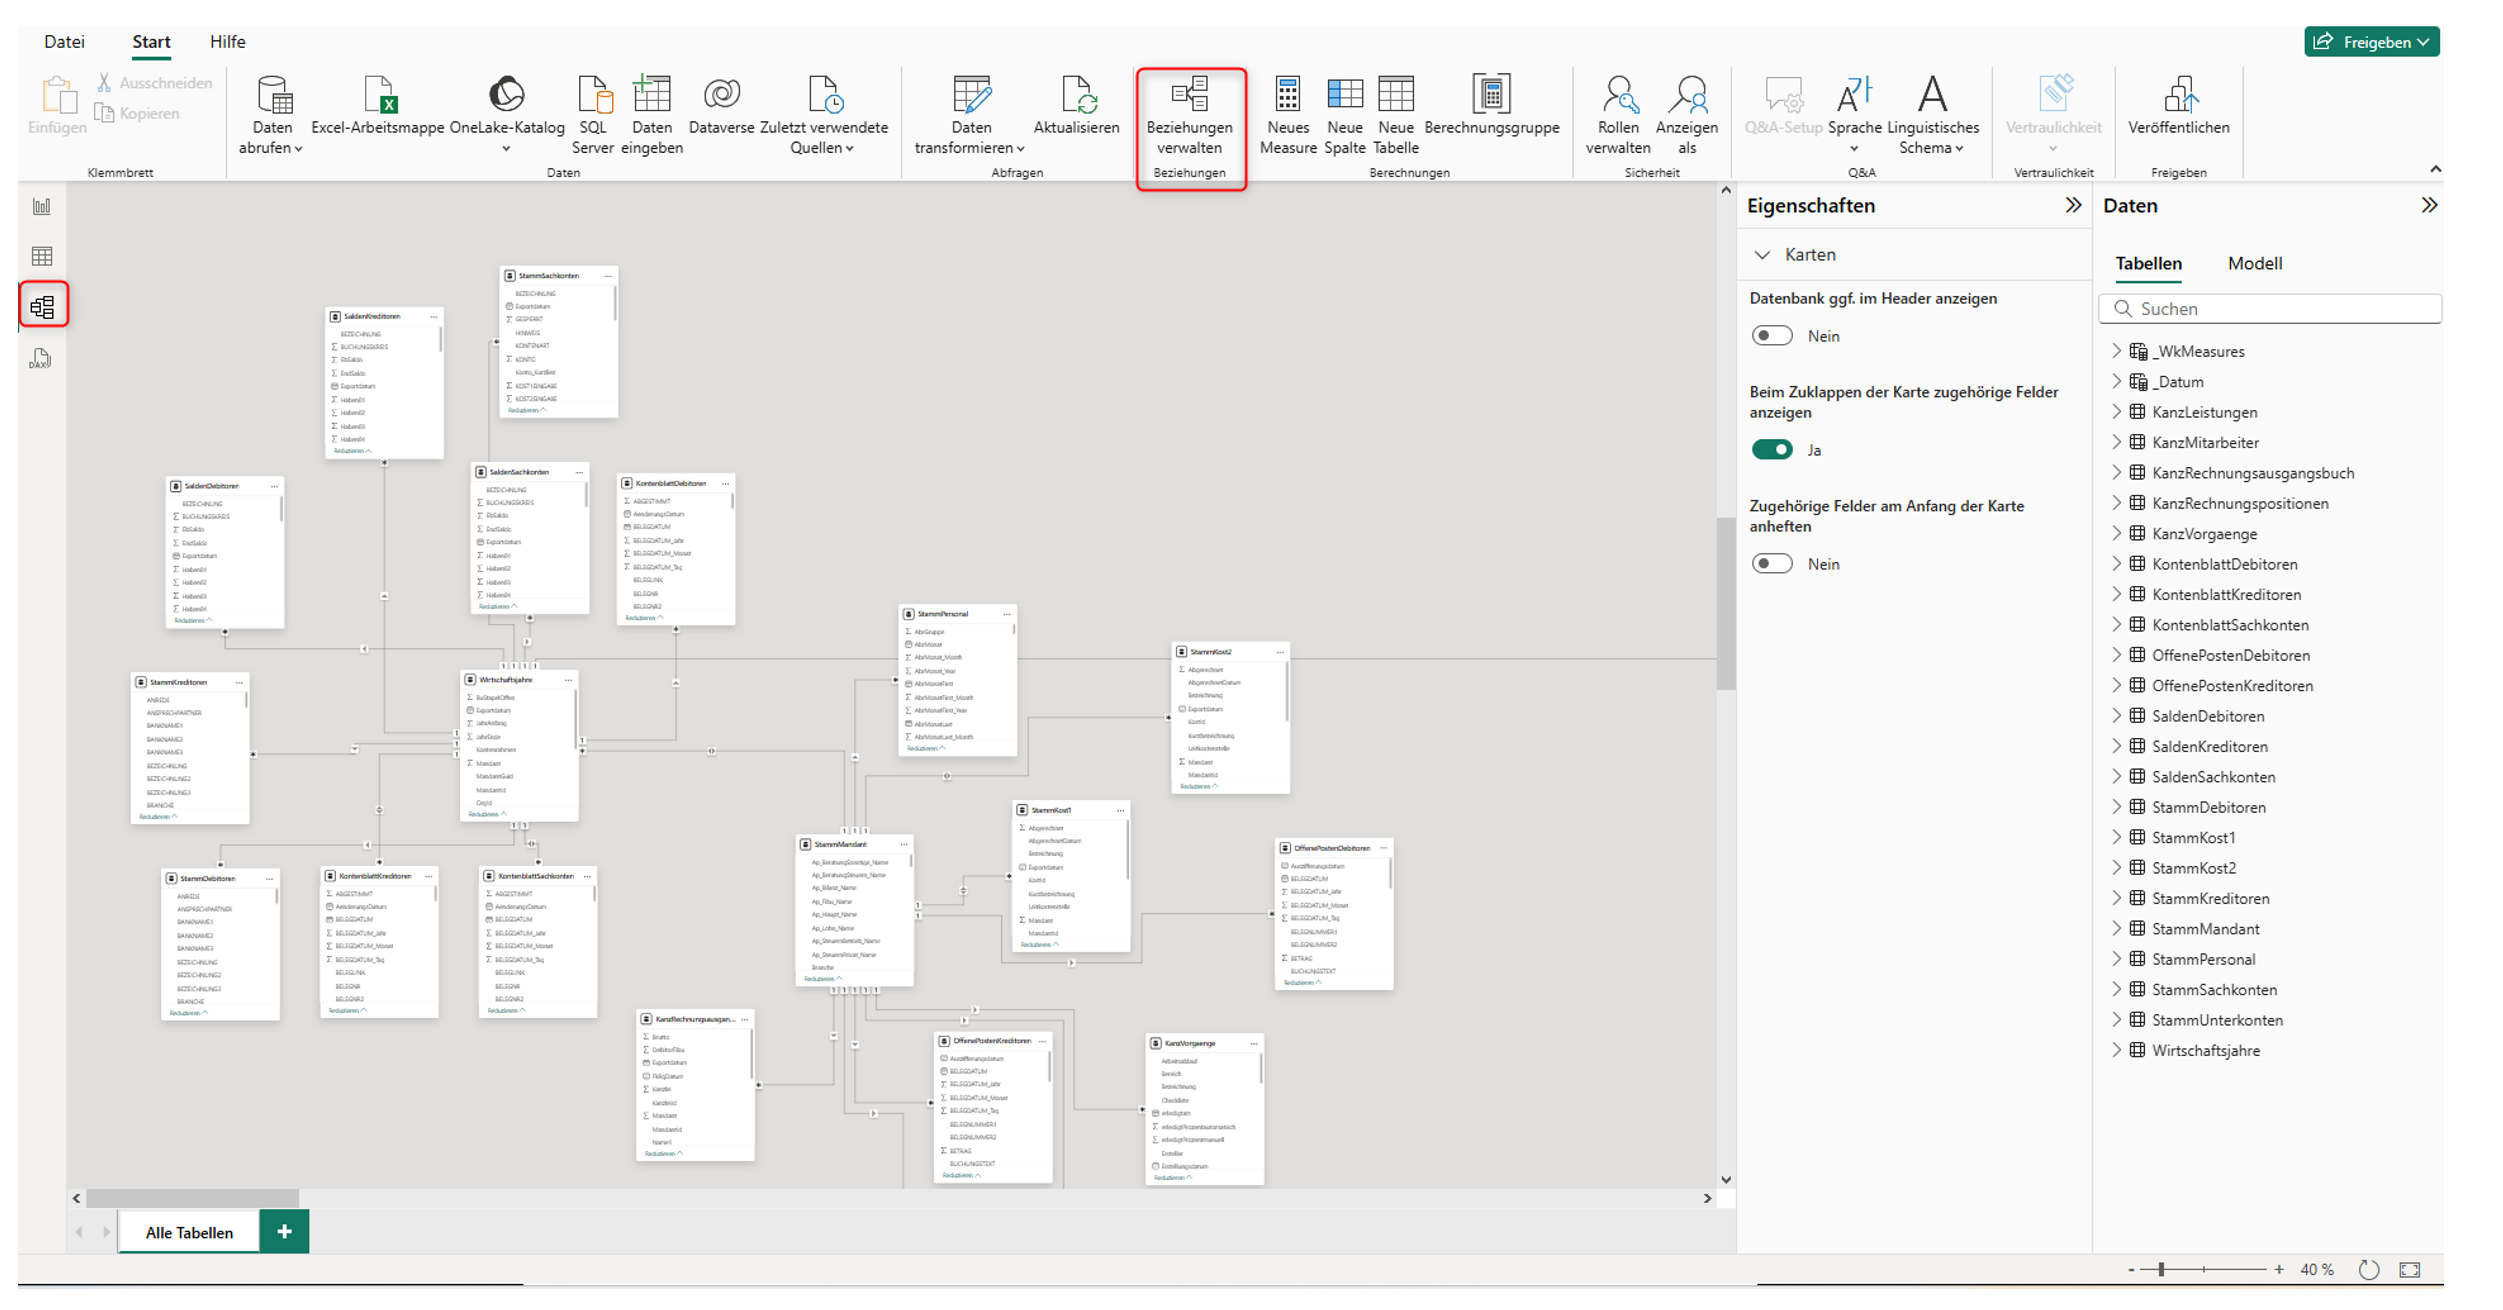2503x1310 pixels.
Task: Open the Datei menu
Action: [x=64, y=42]
